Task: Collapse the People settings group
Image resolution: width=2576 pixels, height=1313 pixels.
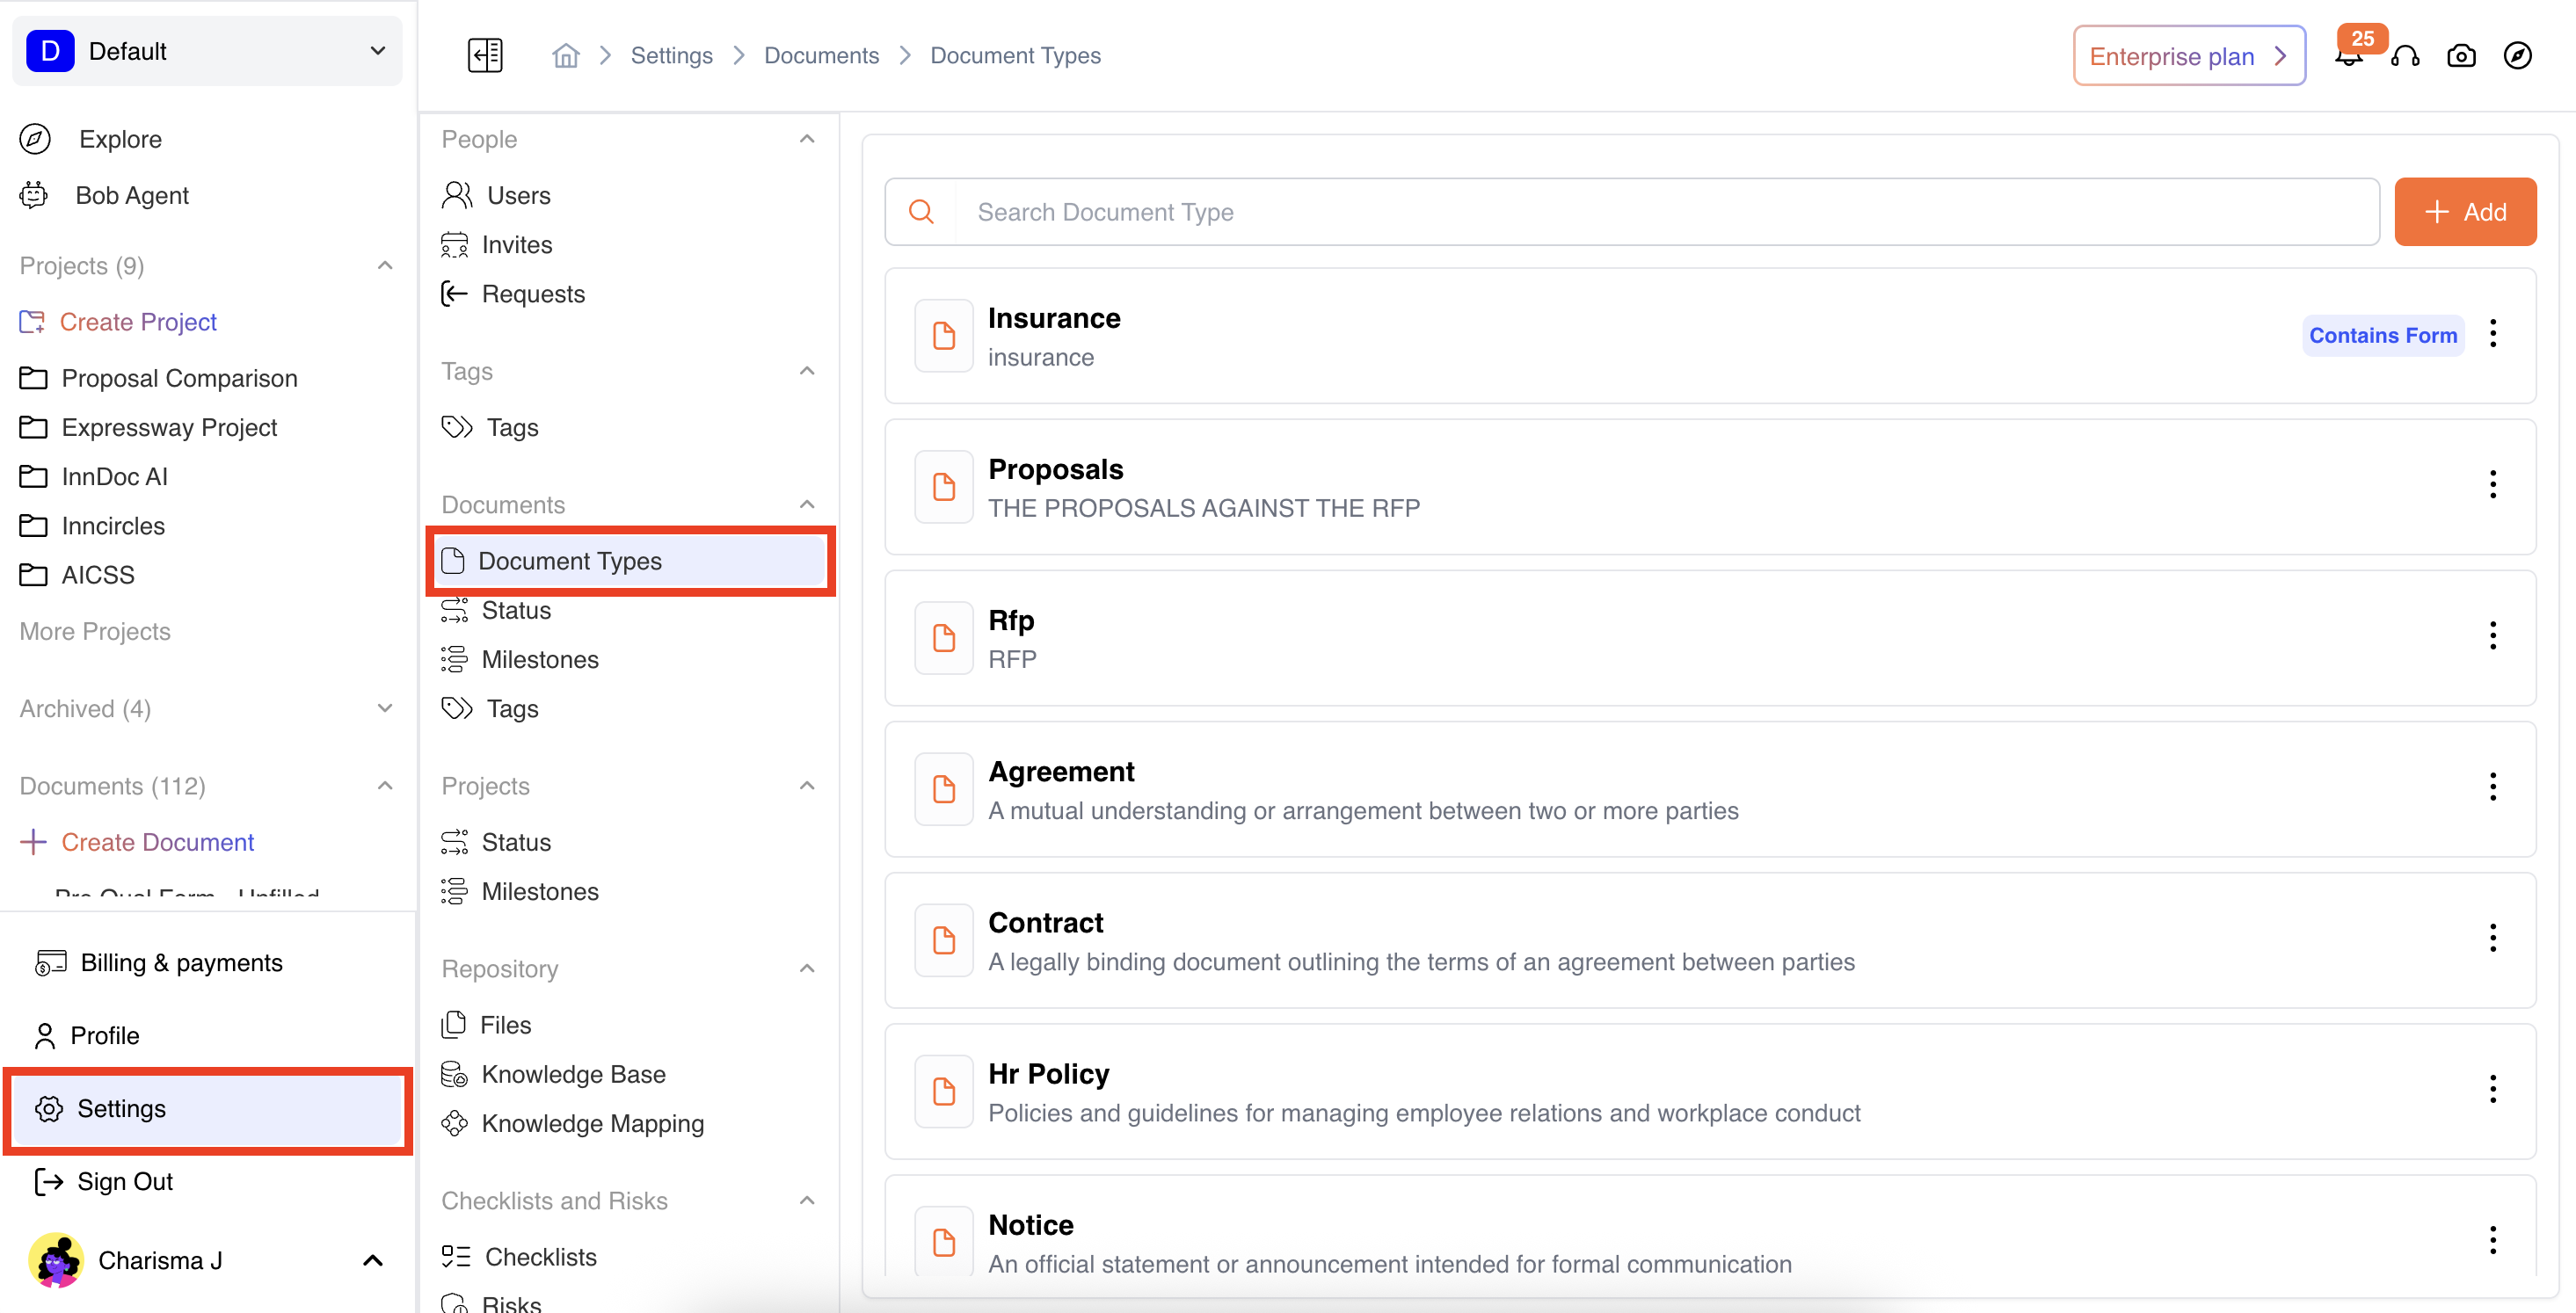Action: point(807,139)
